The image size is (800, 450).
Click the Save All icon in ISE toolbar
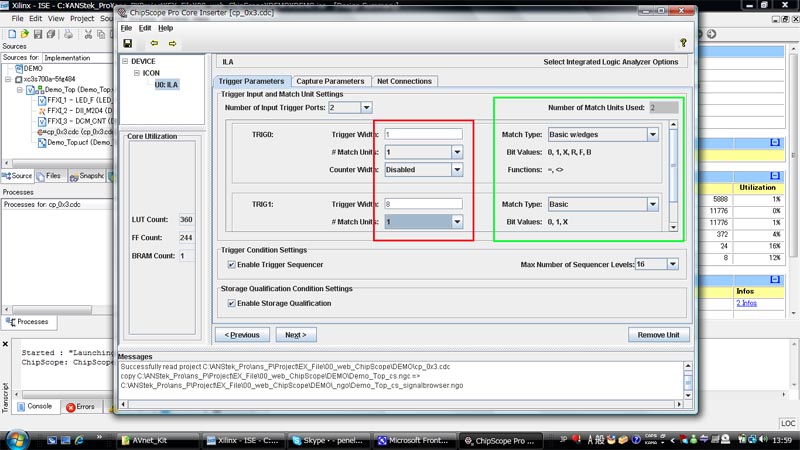[51, 34]
